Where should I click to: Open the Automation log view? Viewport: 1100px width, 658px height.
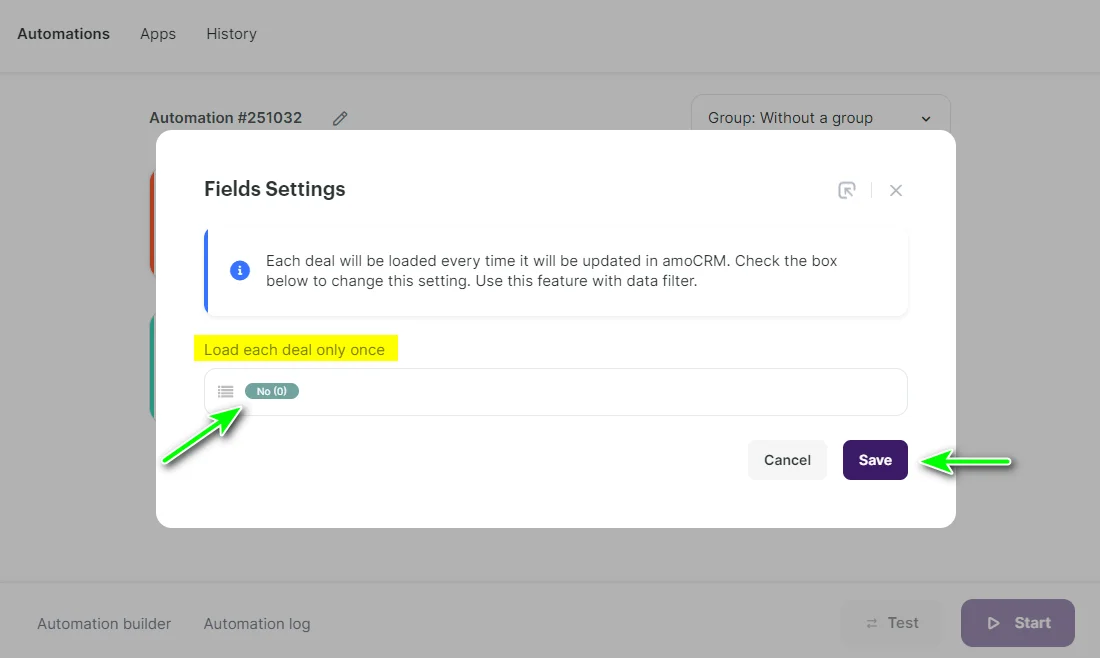(x=256, y=623)
